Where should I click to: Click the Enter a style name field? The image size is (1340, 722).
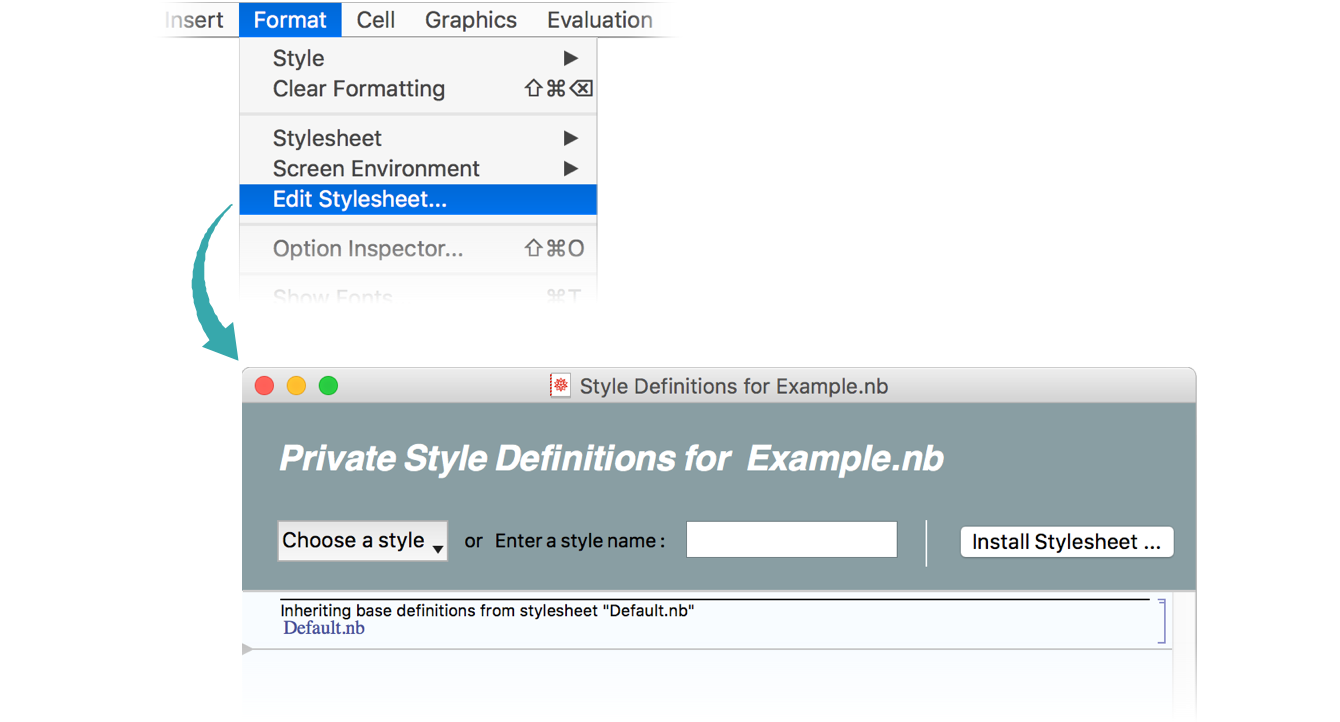[x=791, y=540]
